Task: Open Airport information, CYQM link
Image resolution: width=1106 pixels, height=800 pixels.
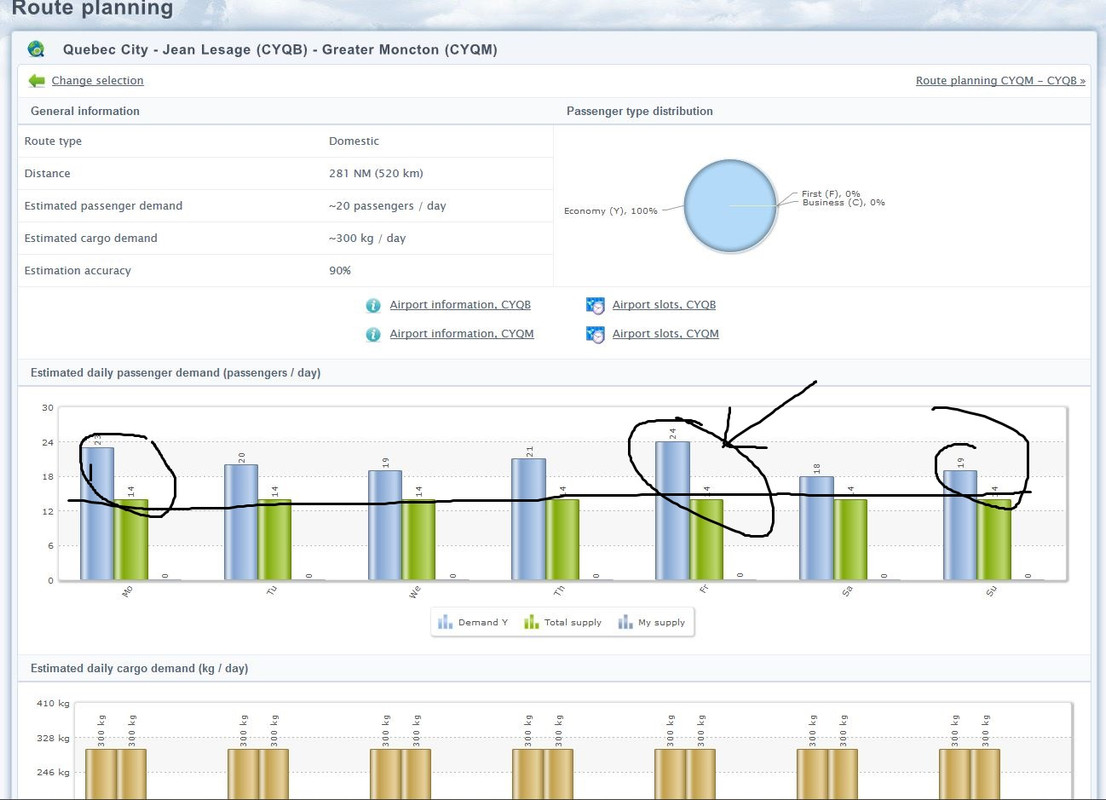Action: tap(461, 334)
